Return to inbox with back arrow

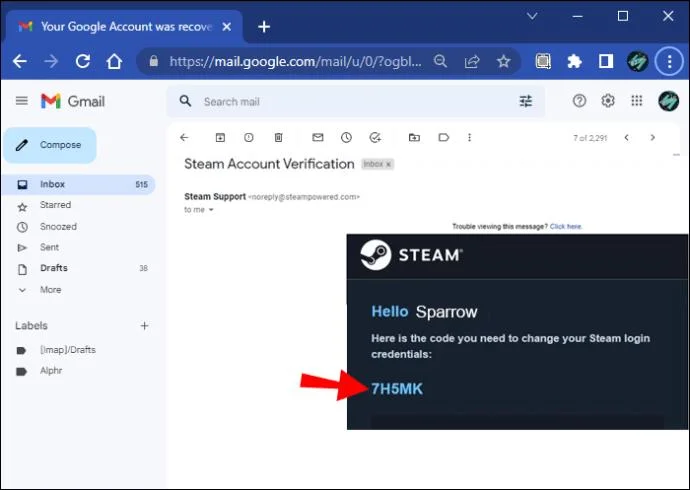[x=184, y=138]
